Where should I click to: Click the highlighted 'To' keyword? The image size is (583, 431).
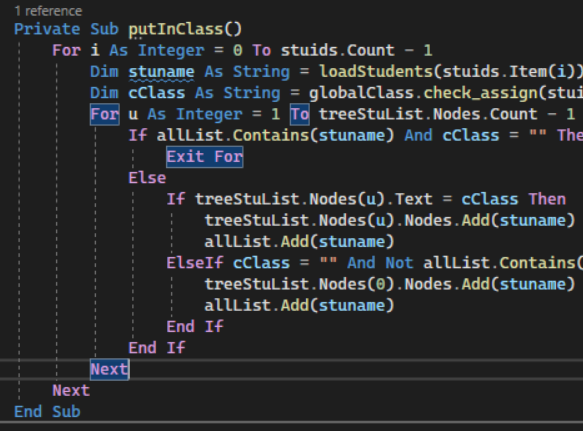pyautogui.click(x=300, y=115)
